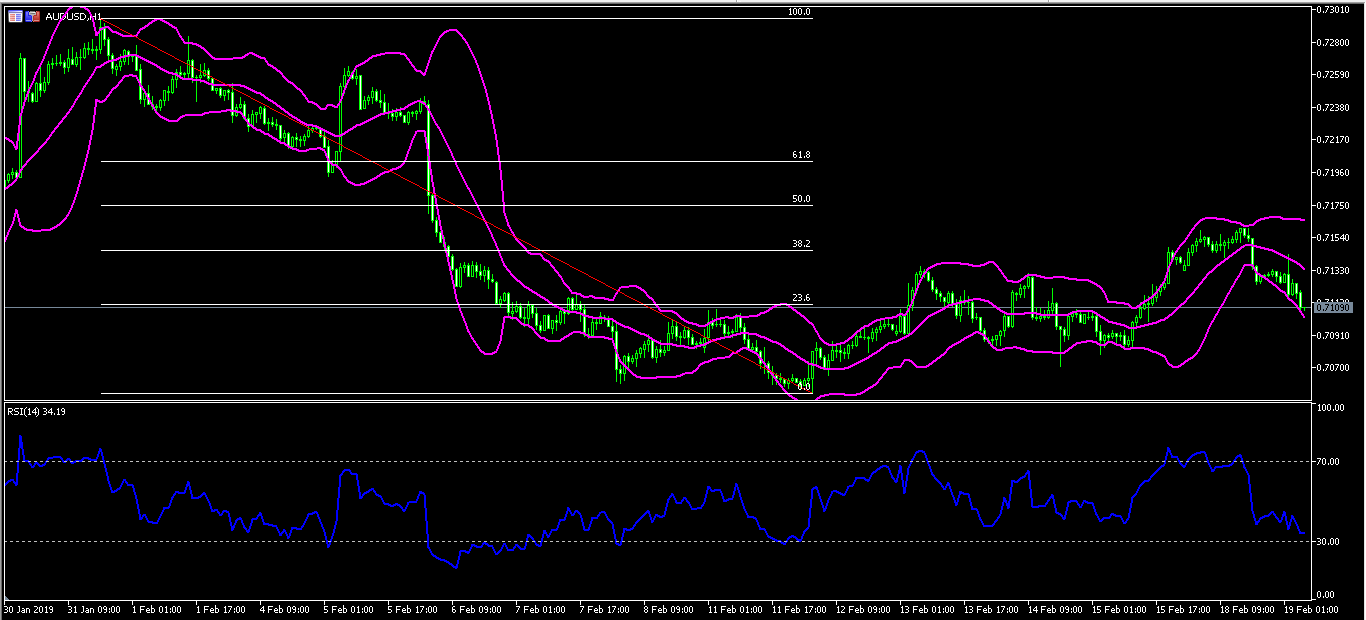1366x620 pixels.
Task: Click the Depth of Market table icon
Action: pyautogui.click(x=15, y=17)
